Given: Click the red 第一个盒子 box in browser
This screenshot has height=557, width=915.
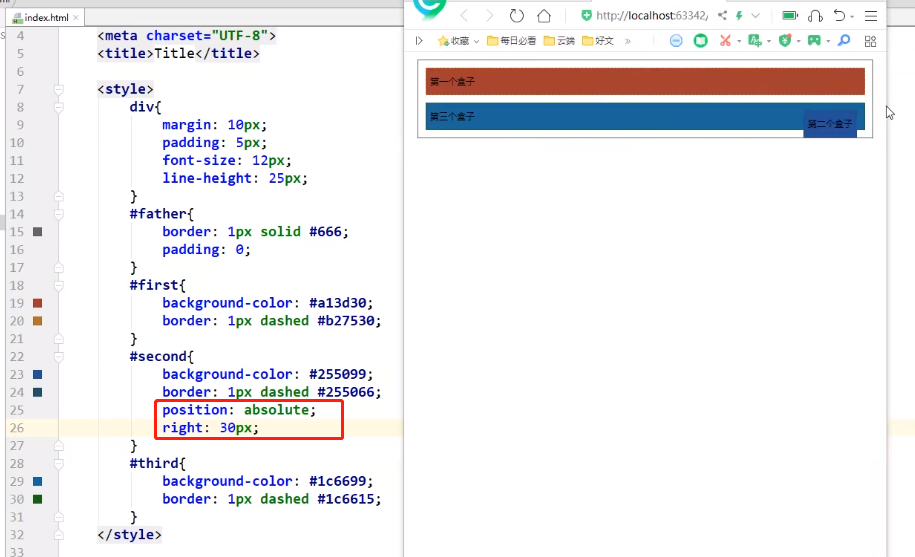Looking at the screenshot, I should pyautogui.click(x=645, y=81).
